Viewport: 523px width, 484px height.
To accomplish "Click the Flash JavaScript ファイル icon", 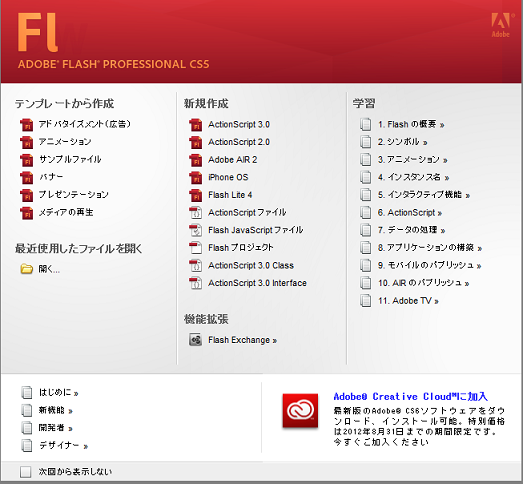I will (x=196, y=230).
